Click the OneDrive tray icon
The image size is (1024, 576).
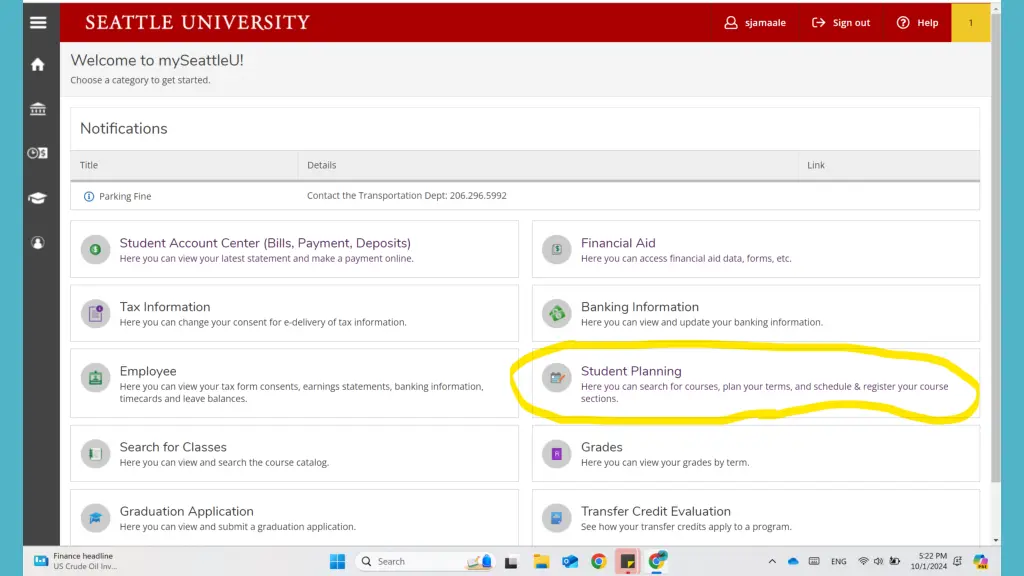click(793, 561)
